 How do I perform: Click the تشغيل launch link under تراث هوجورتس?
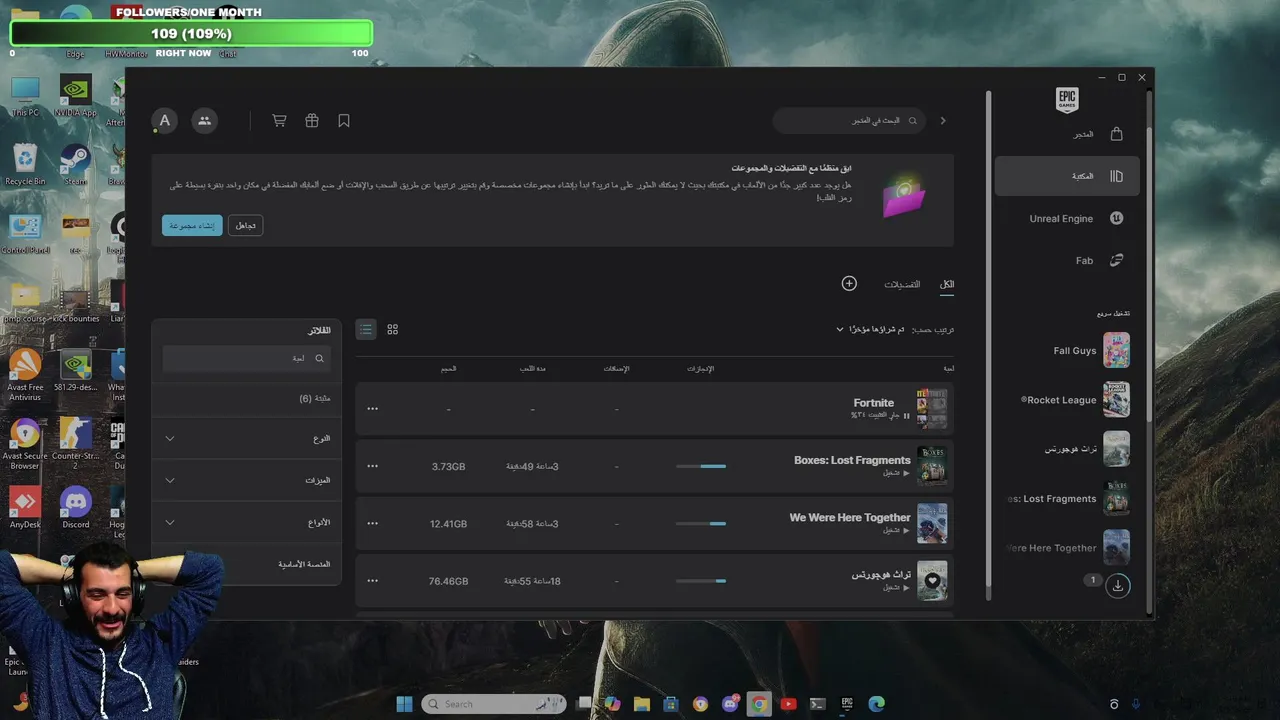point(895,587)
